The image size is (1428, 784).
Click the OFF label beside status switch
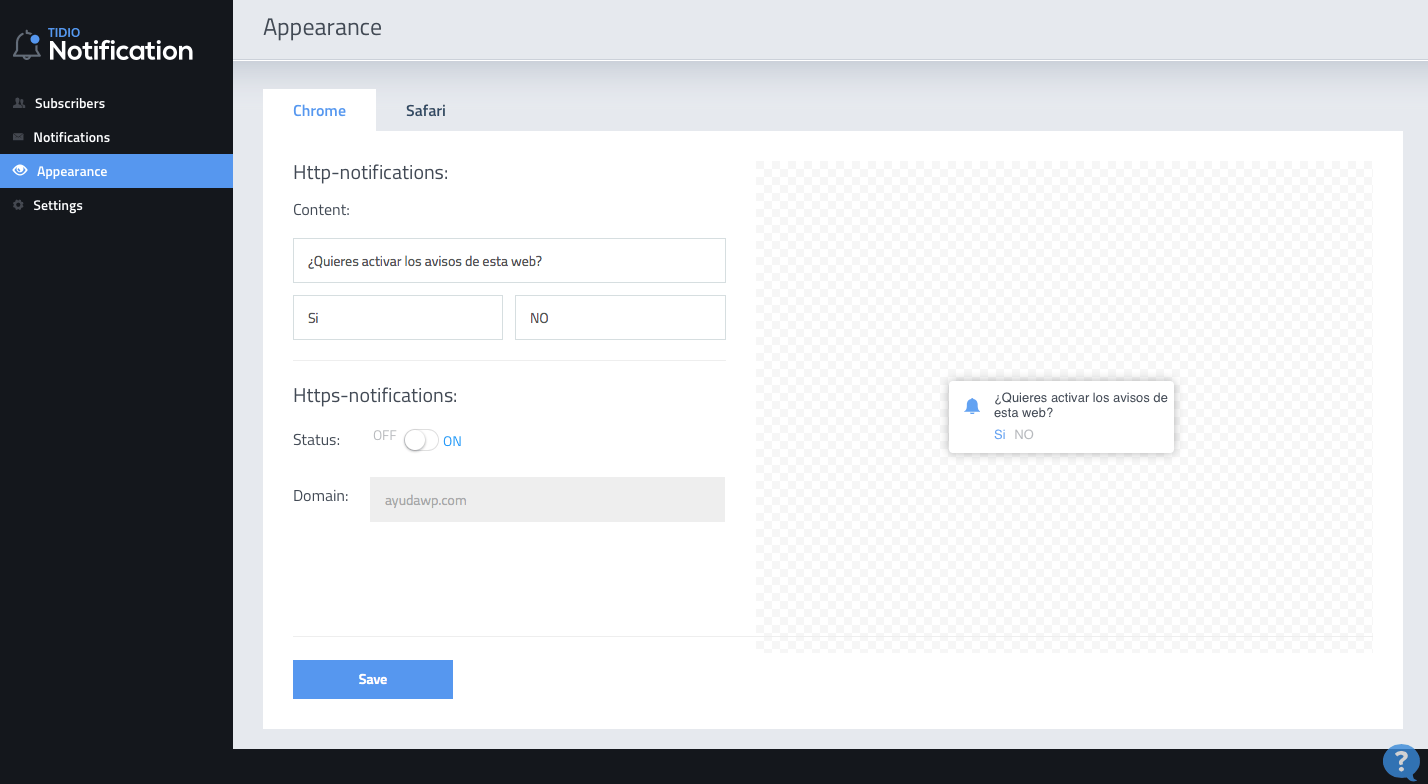tap(384, 436)
